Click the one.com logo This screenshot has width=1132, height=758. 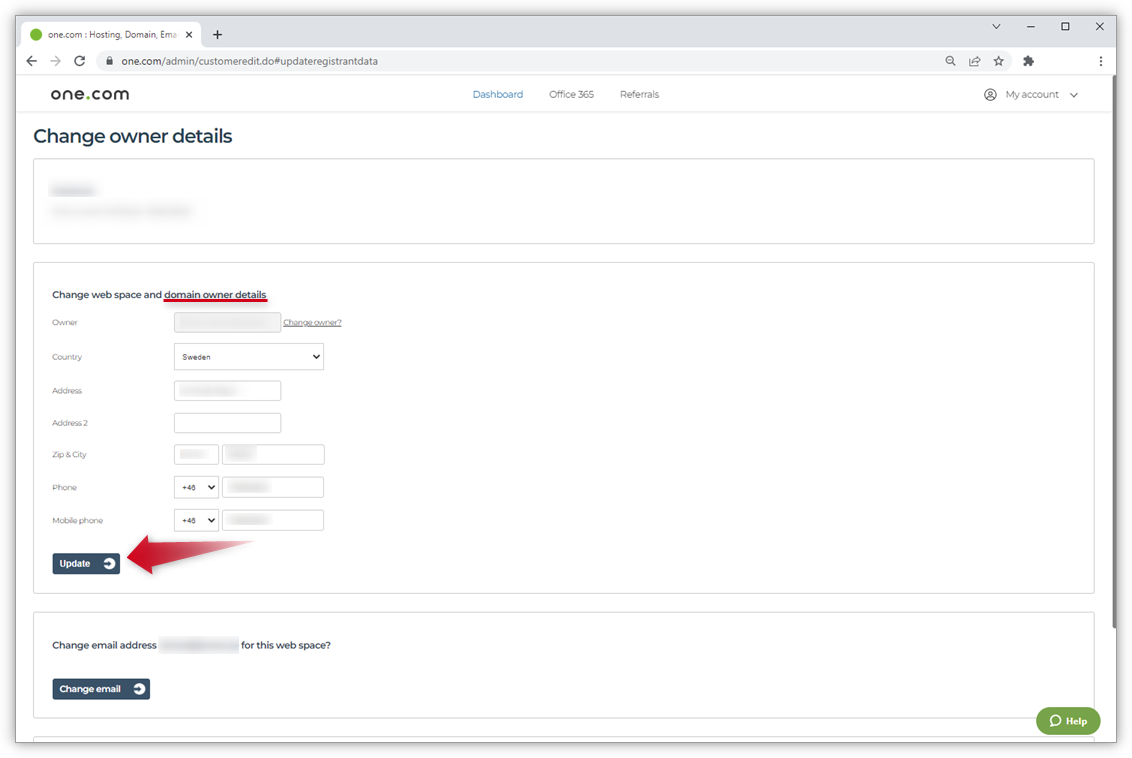(x=89, y=94)
